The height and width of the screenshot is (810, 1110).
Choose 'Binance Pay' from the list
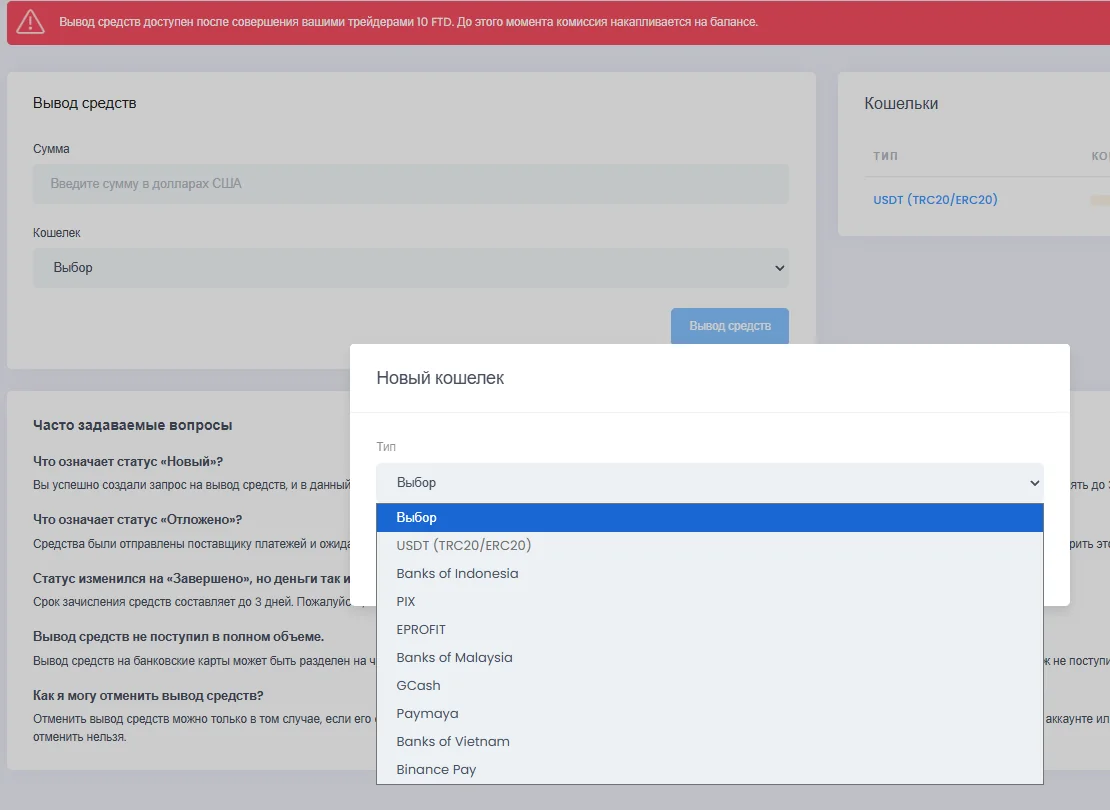[709, 769]
